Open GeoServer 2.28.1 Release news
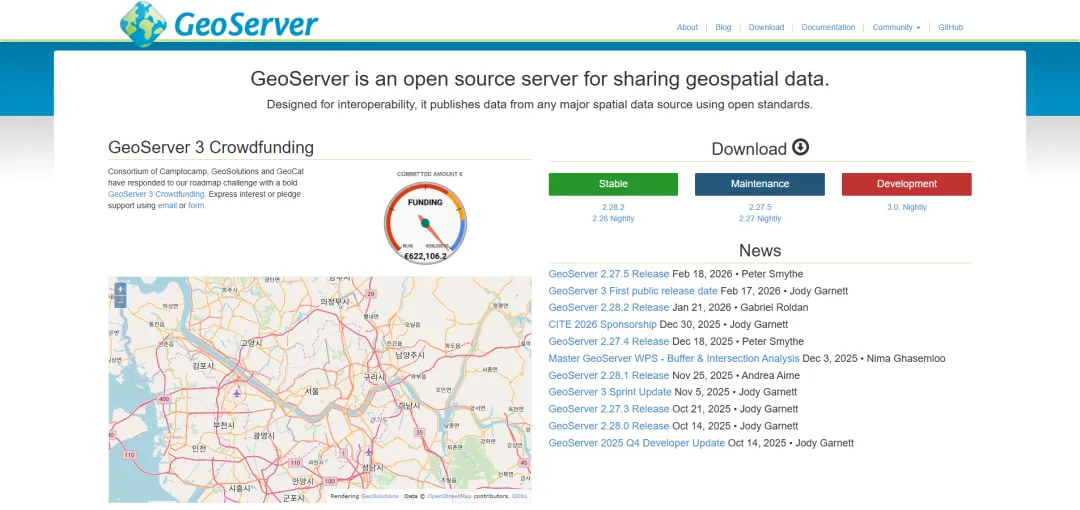 (609, 376)
